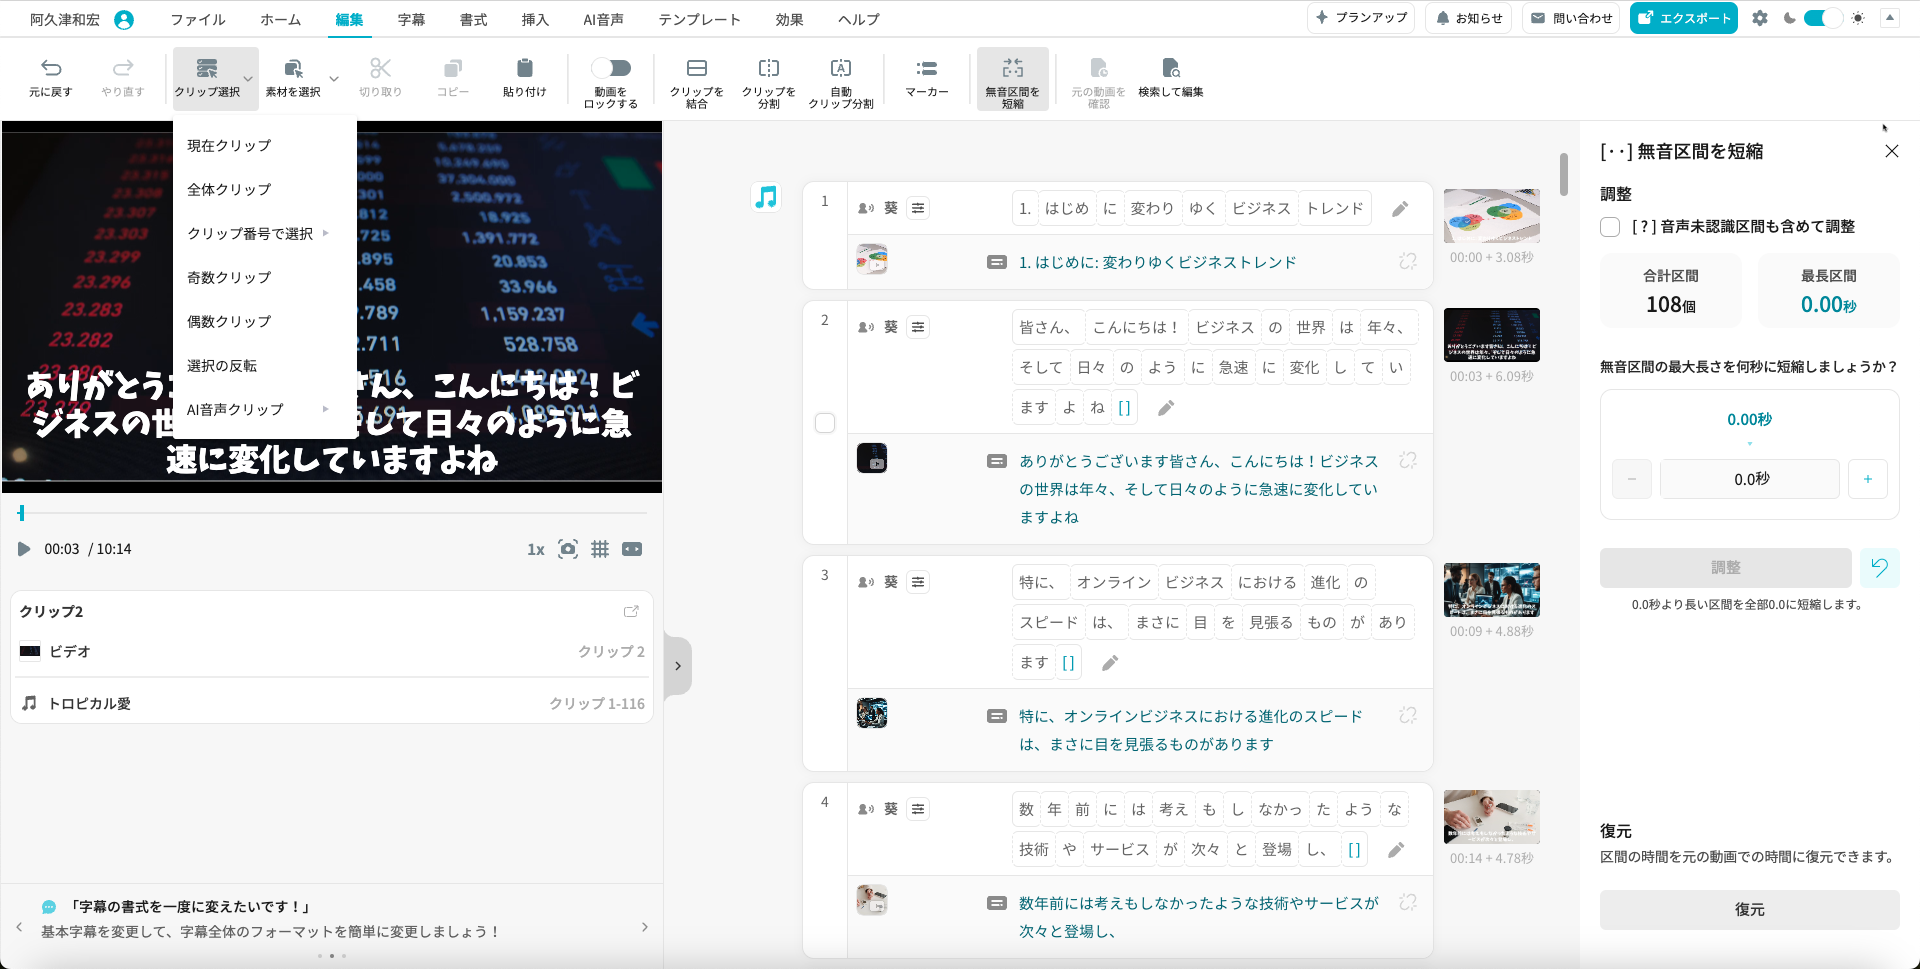Click the pencil edit icon on clip 2
The image size is (1920, 969).
click(1166, 408)
